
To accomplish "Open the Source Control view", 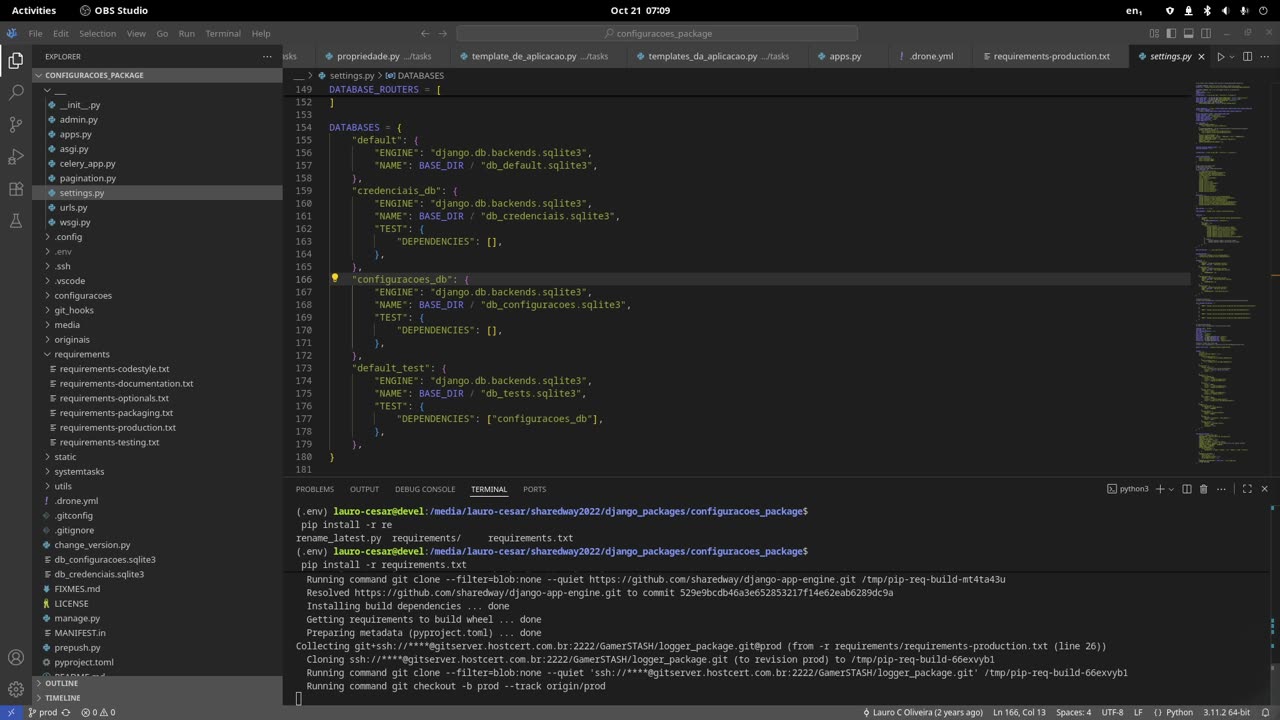I will point(16,125).
